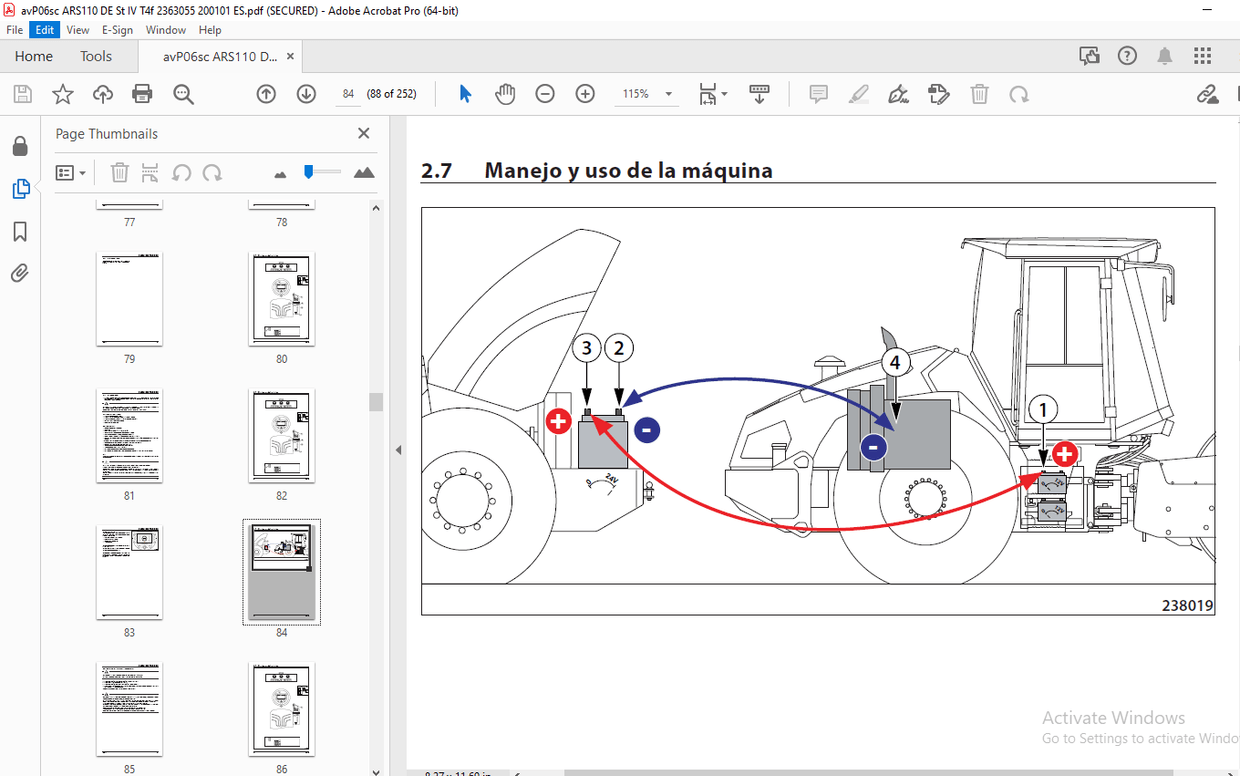1240x776 pixels.
Task: Toggle the Bookmarks panel
Action: point(20,231)
